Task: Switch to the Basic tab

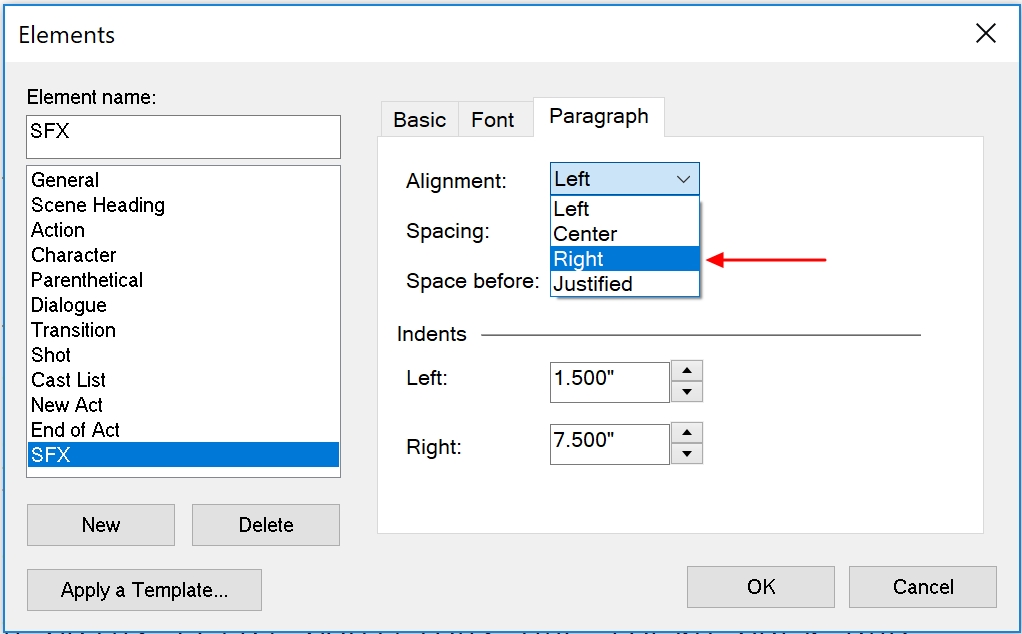Action: [x=419, y=119]
